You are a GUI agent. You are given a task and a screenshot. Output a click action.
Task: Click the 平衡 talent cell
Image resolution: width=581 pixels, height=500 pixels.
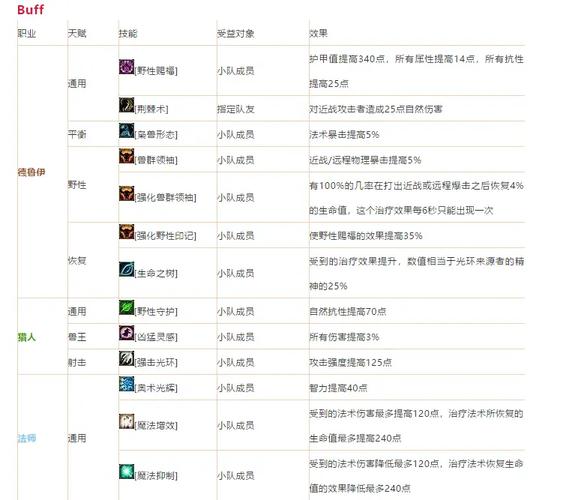(77, 134)
